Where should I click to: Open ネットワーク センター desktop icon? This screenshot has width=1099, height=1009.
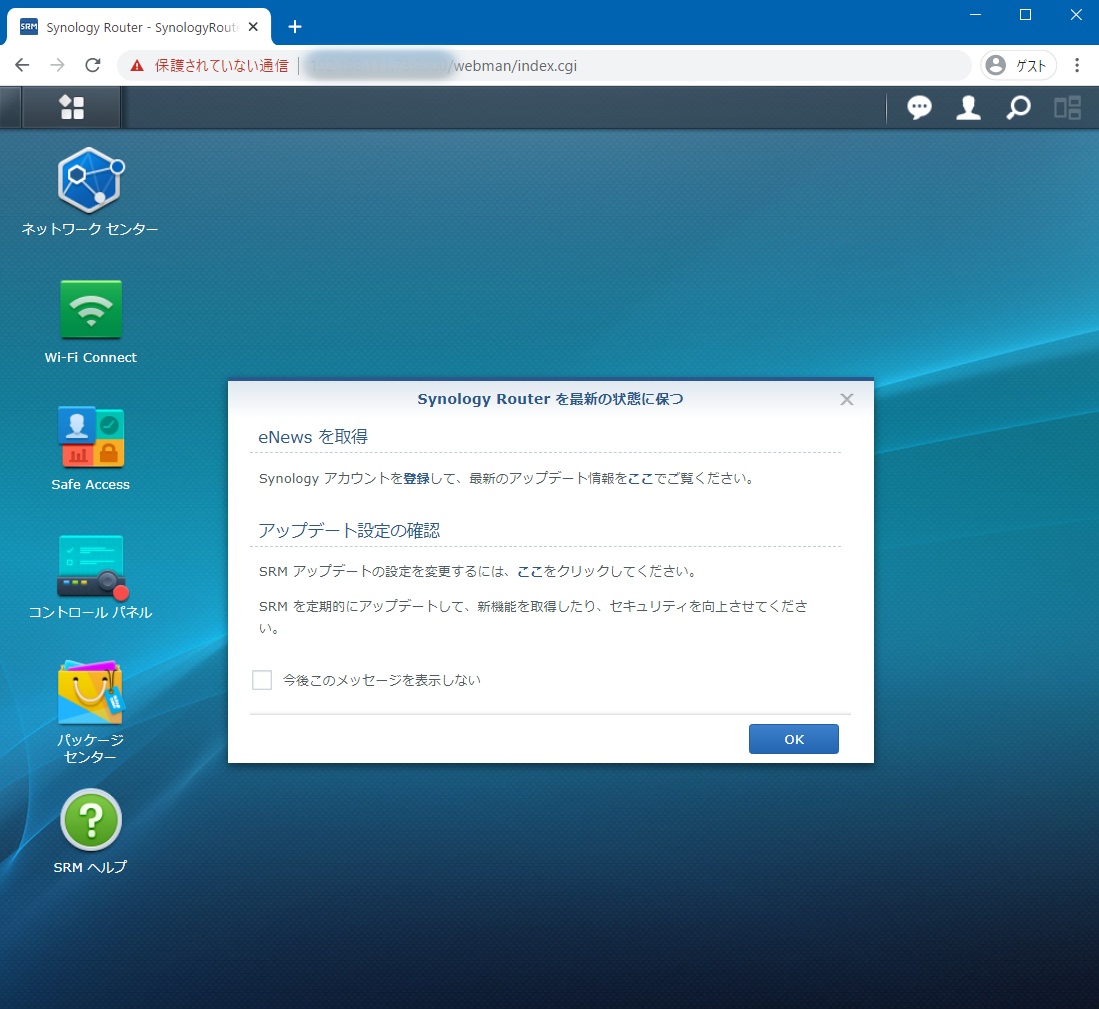[90, 192]
